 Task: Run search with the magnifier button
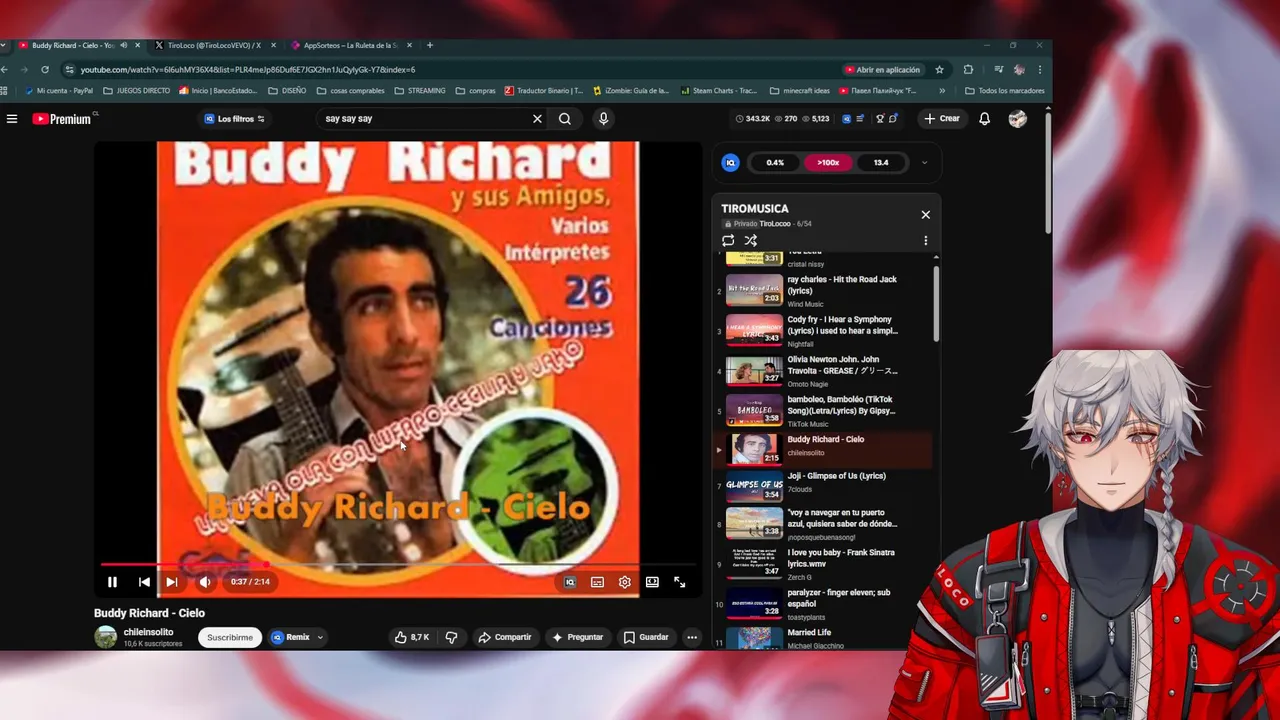[565, 119]
